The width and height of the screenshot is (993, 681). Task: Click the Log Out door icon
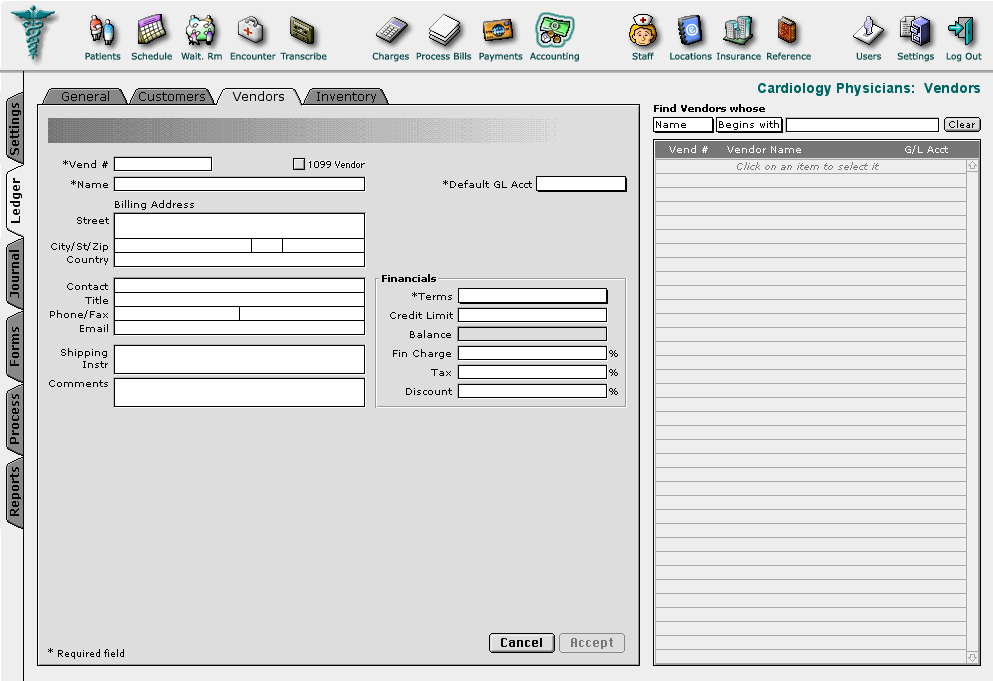click(961, 31)
